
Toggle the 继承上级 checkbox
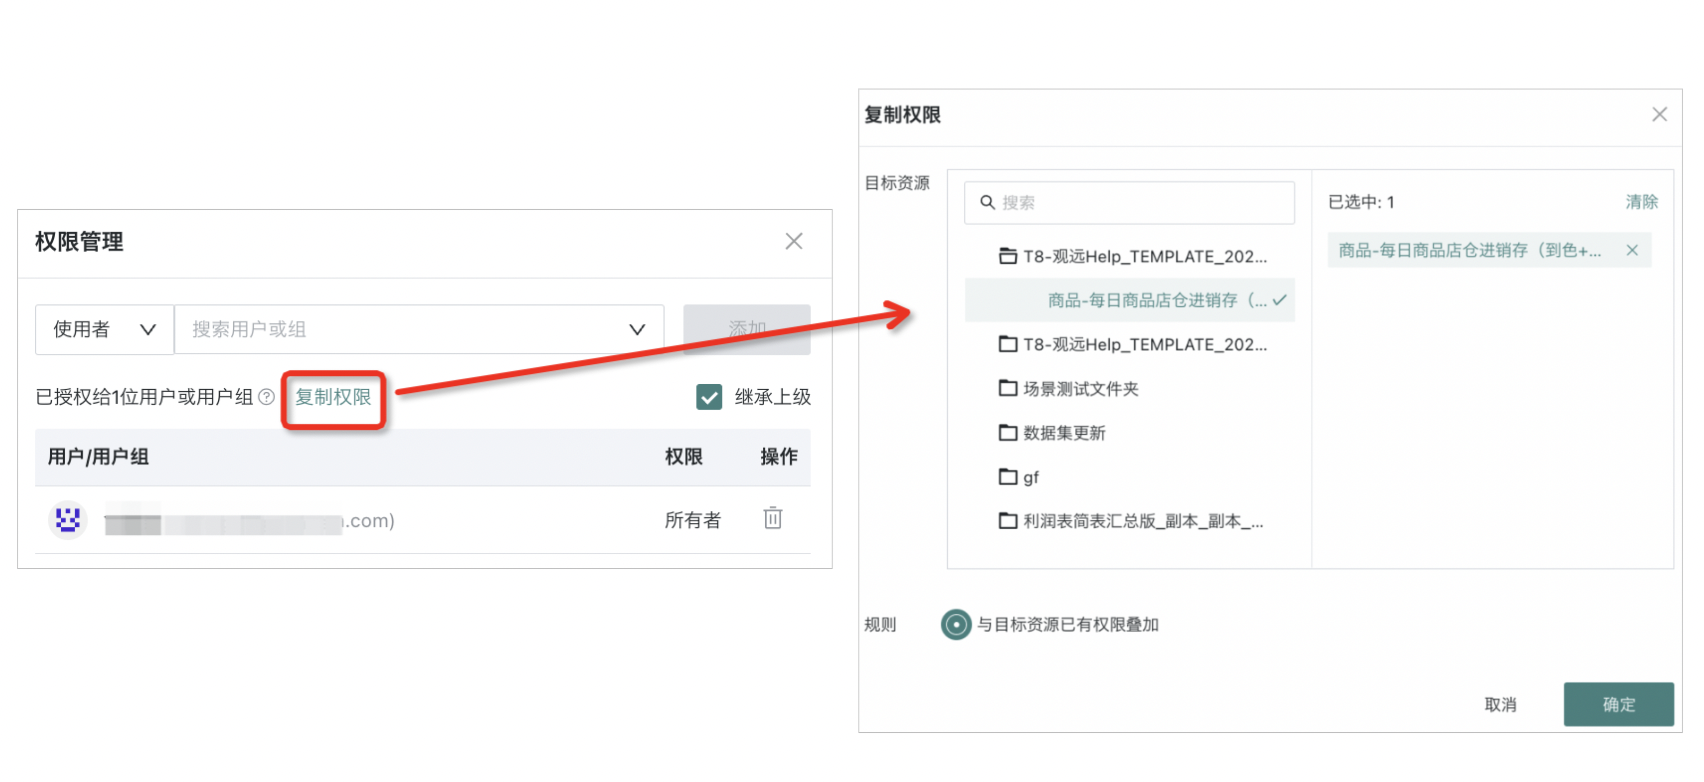[x=709, y=397]
